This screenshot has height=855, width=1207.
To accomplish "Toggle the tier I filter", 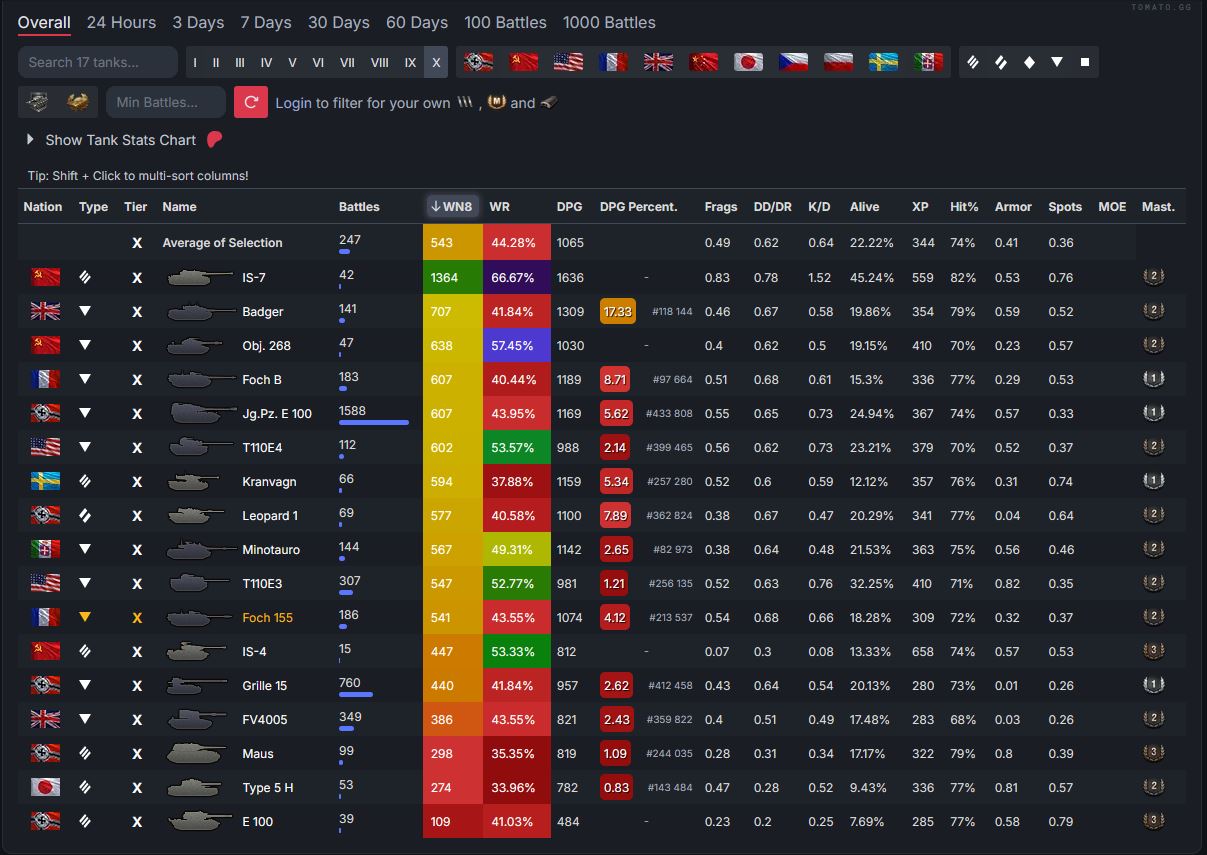I will pyautogui.click(x=195, y=62).
